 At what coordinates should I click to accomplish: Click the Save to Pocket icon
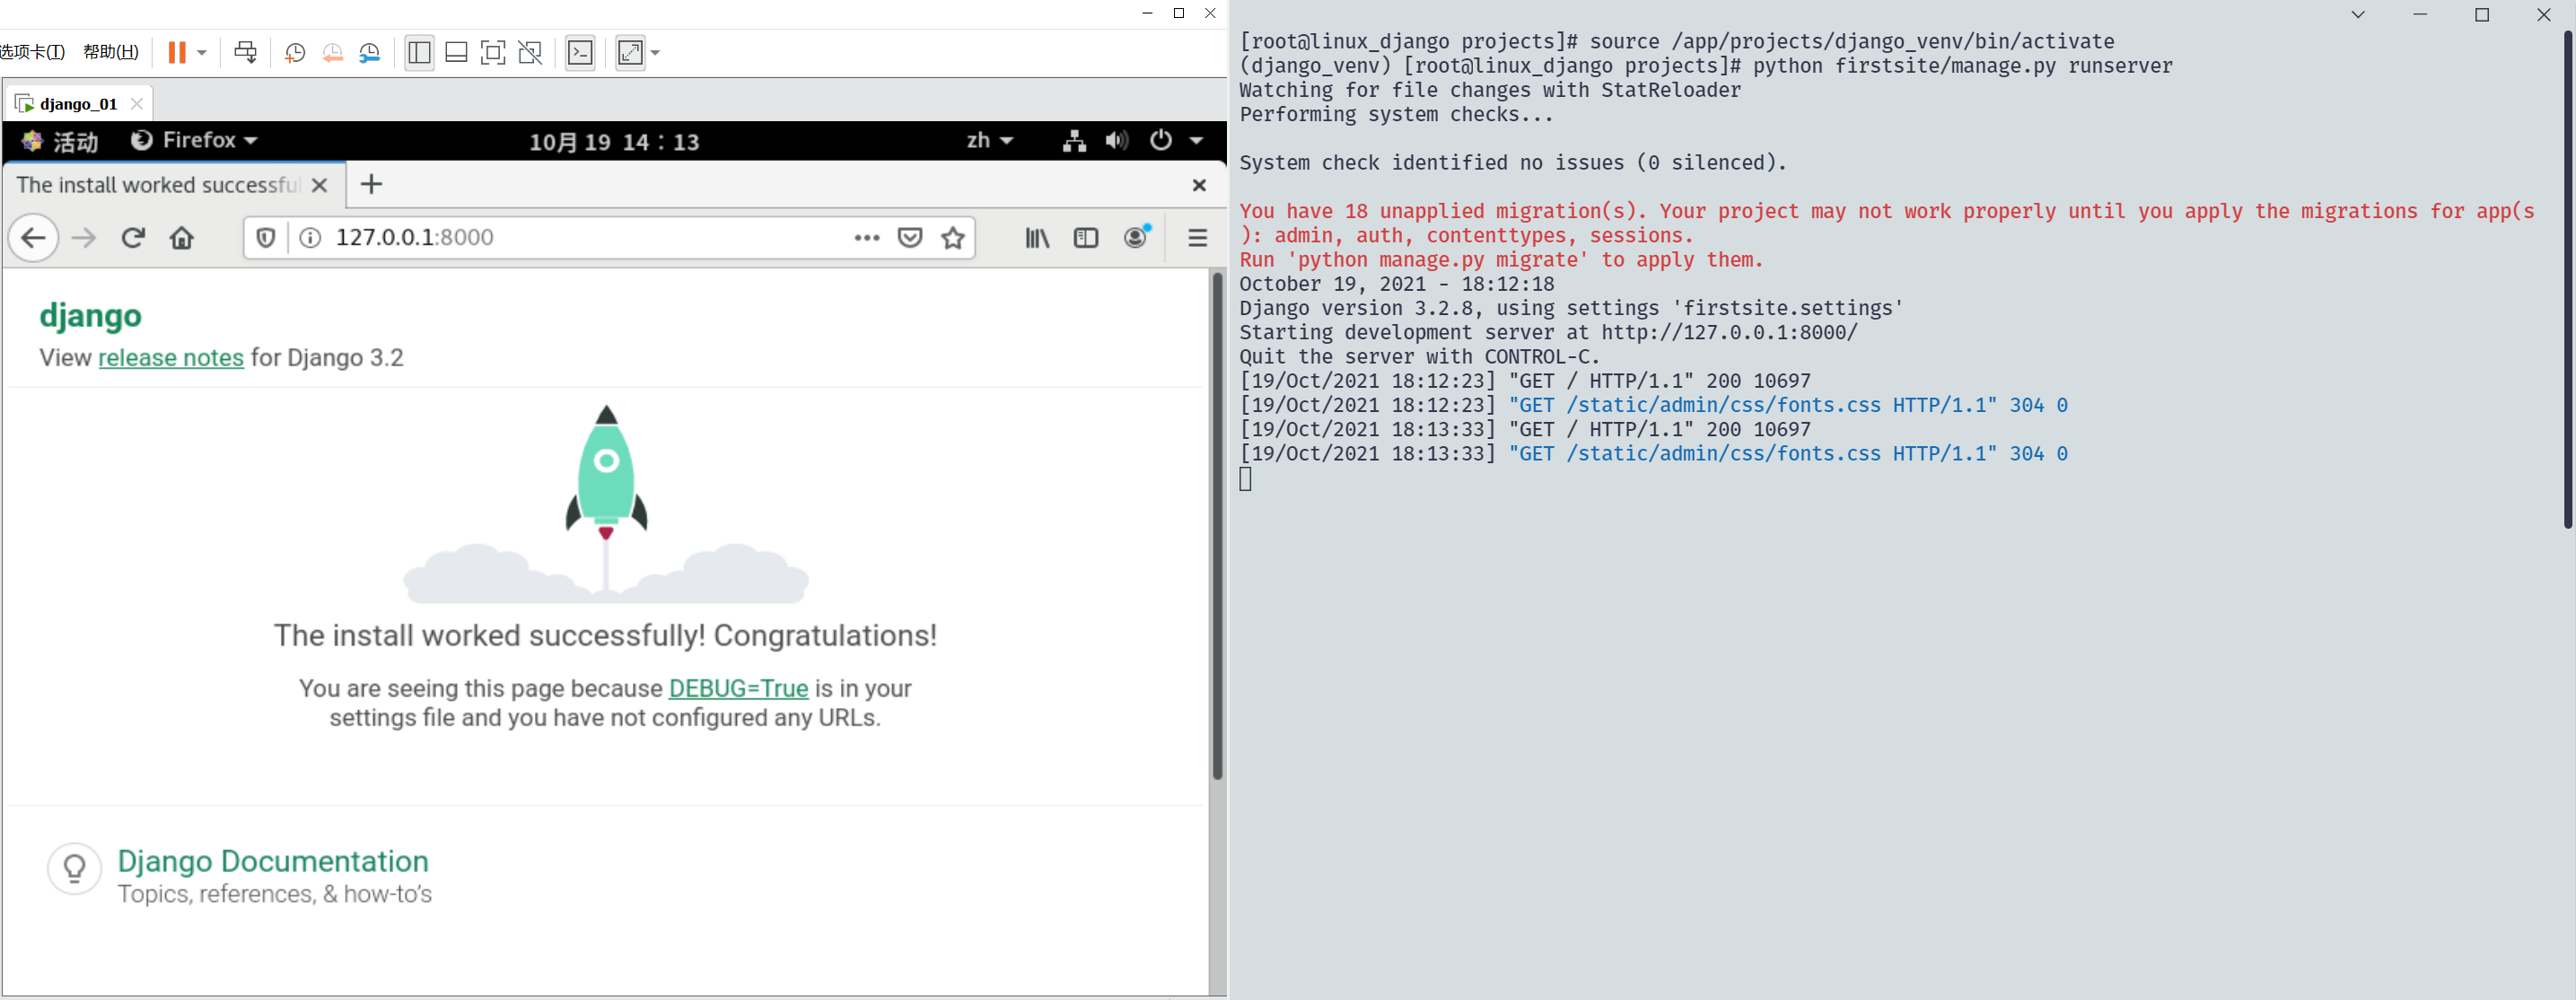[x=909, y=238]
